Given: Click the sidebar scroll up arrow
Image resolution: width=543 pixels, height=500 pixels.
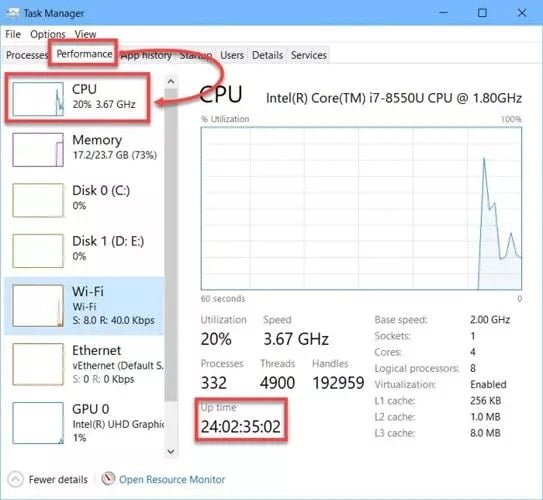Looking at the screenshot, I should (171, 82).
